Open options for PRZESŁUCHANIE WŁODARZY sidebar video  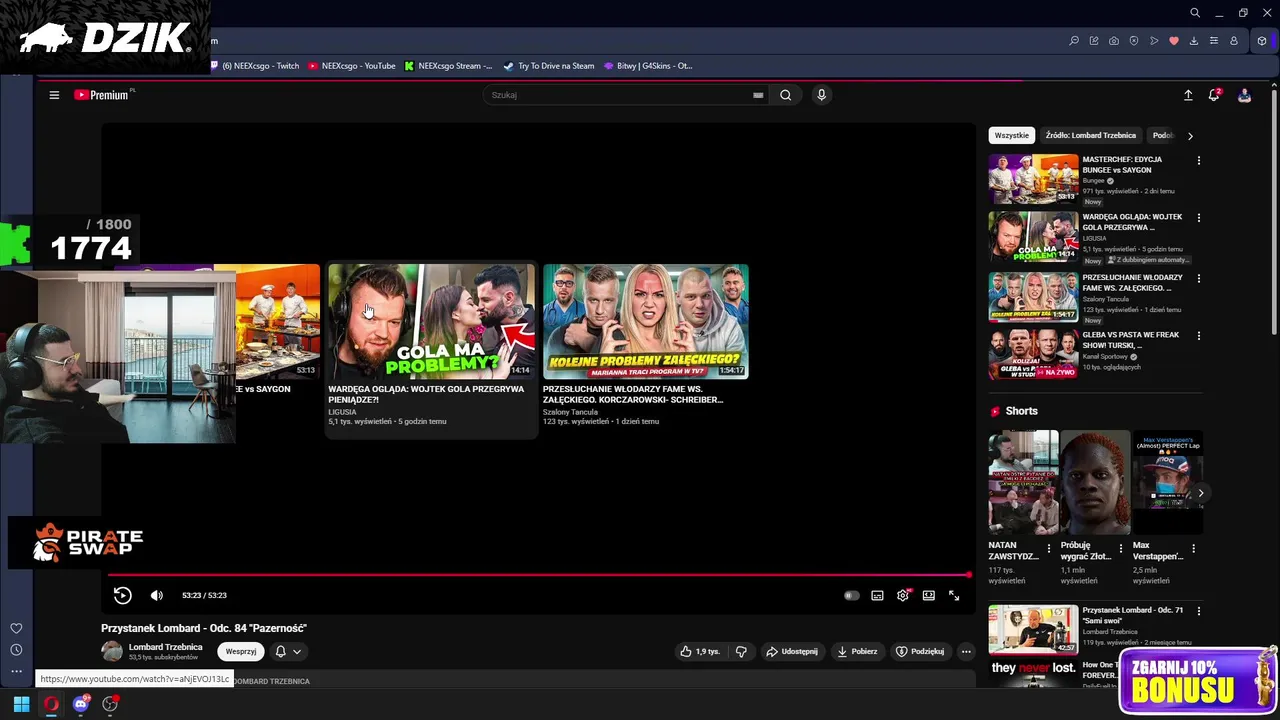pyautogui.click(x=1198, y=278)
